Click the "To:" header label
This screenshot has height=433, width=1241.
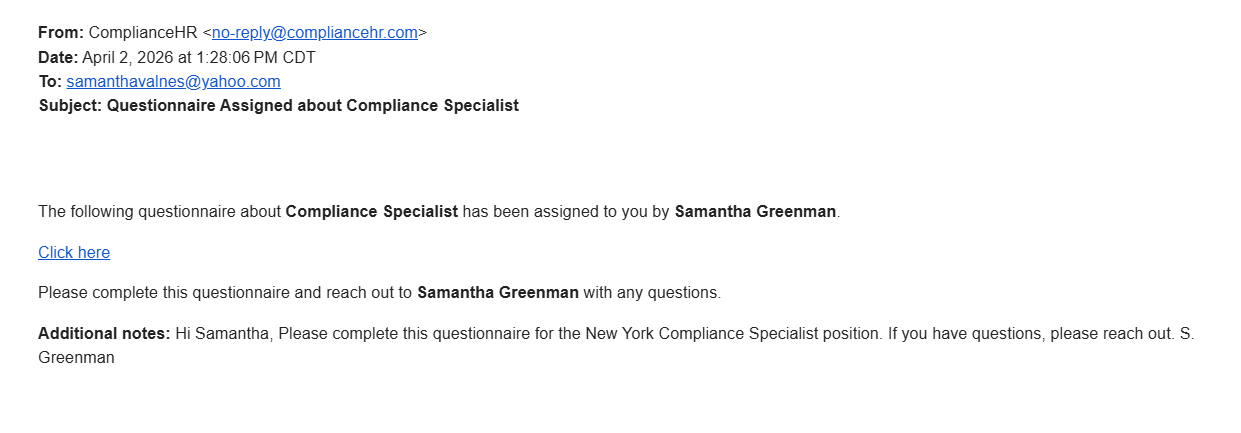coord(50,81)
